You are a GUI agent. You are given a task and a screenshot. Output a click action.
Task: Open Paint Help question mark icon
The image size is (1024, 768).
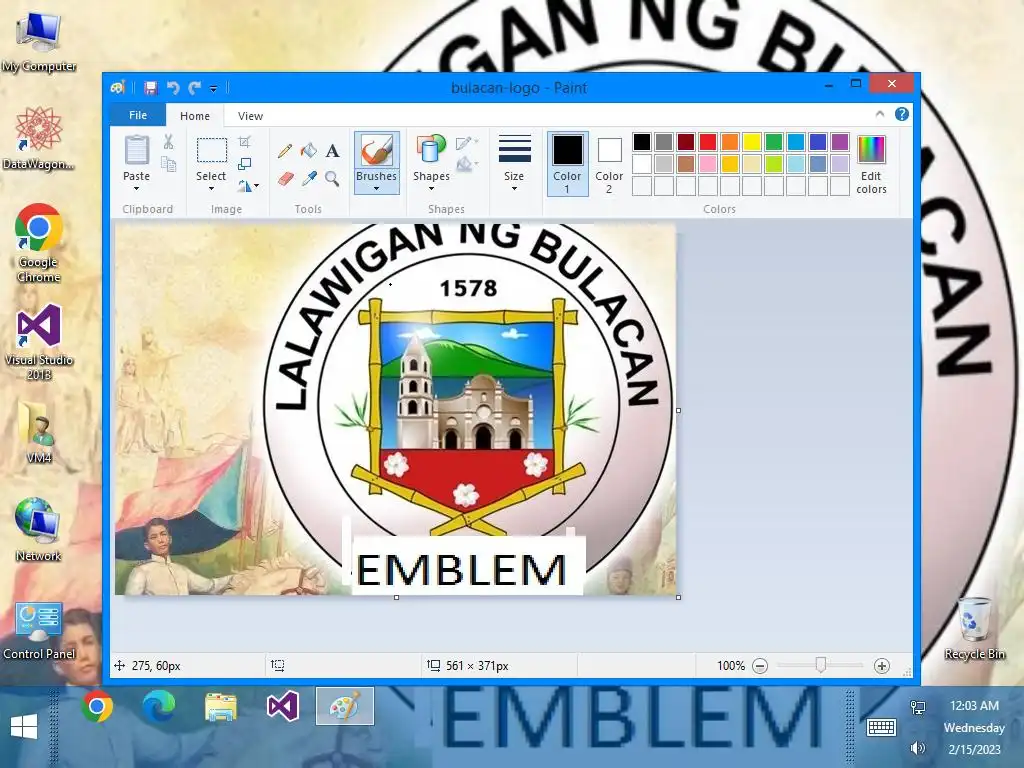[902, 114]
